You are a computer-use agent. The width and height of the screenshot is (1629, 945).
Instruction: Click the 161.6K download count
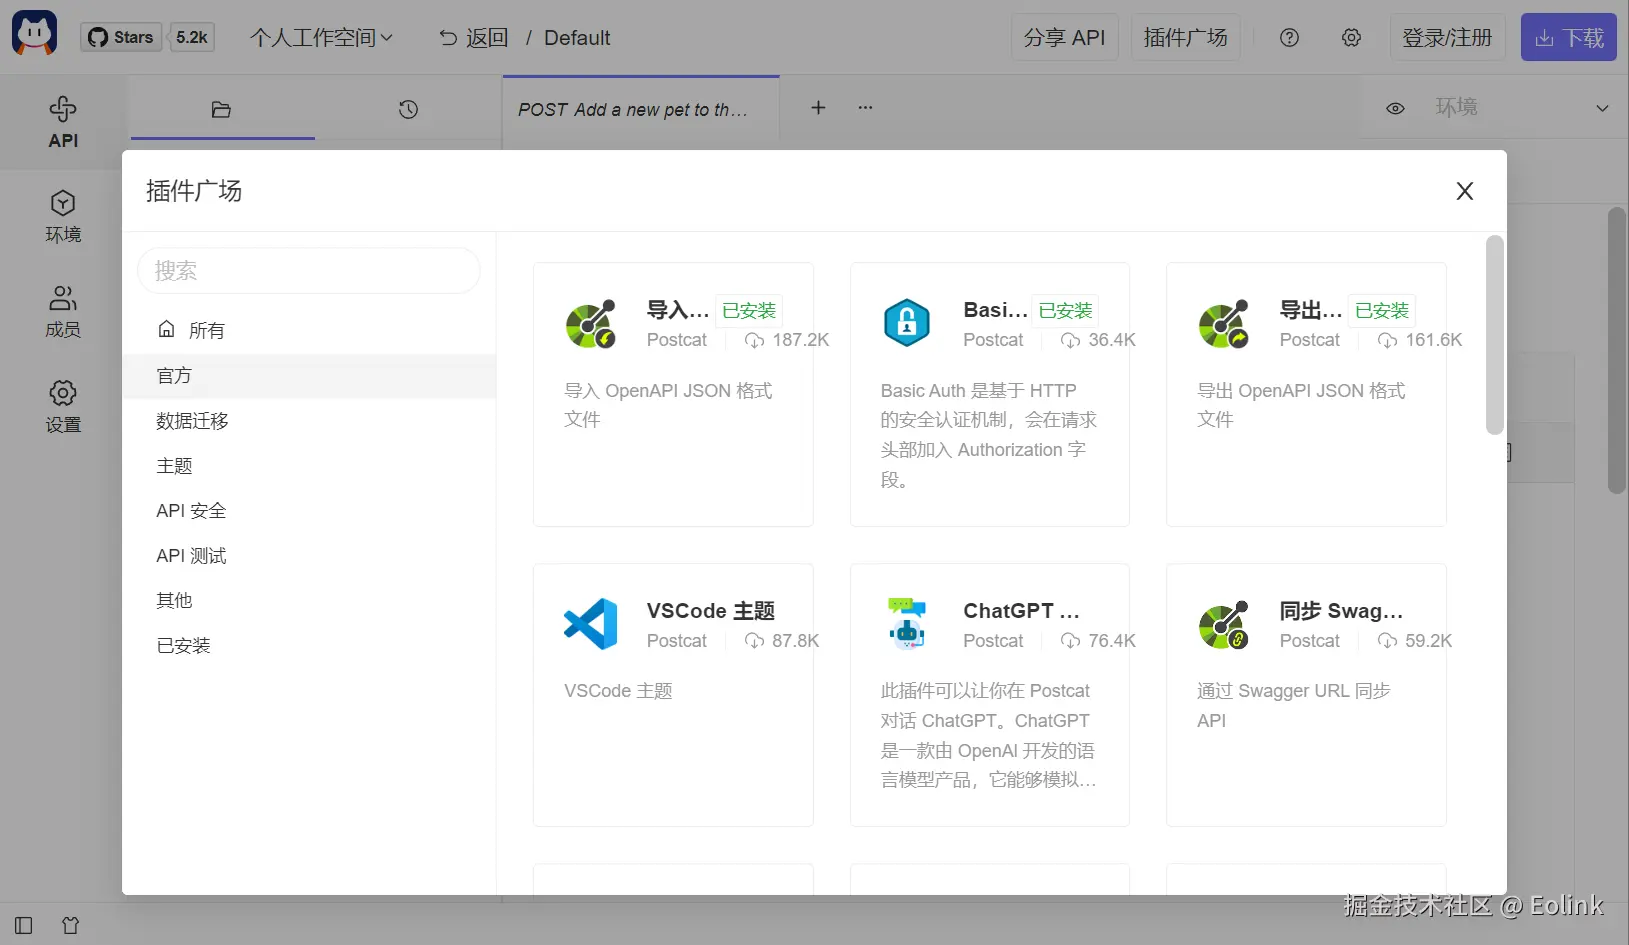pyautogui.click(x=1420, y=340)
